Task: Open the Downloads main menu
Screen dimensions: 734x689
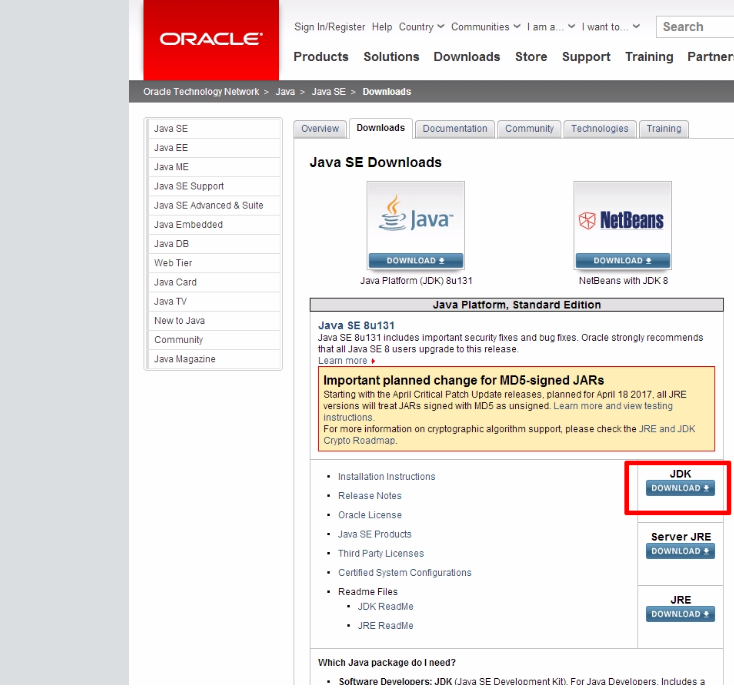Action: click(467, 57)
